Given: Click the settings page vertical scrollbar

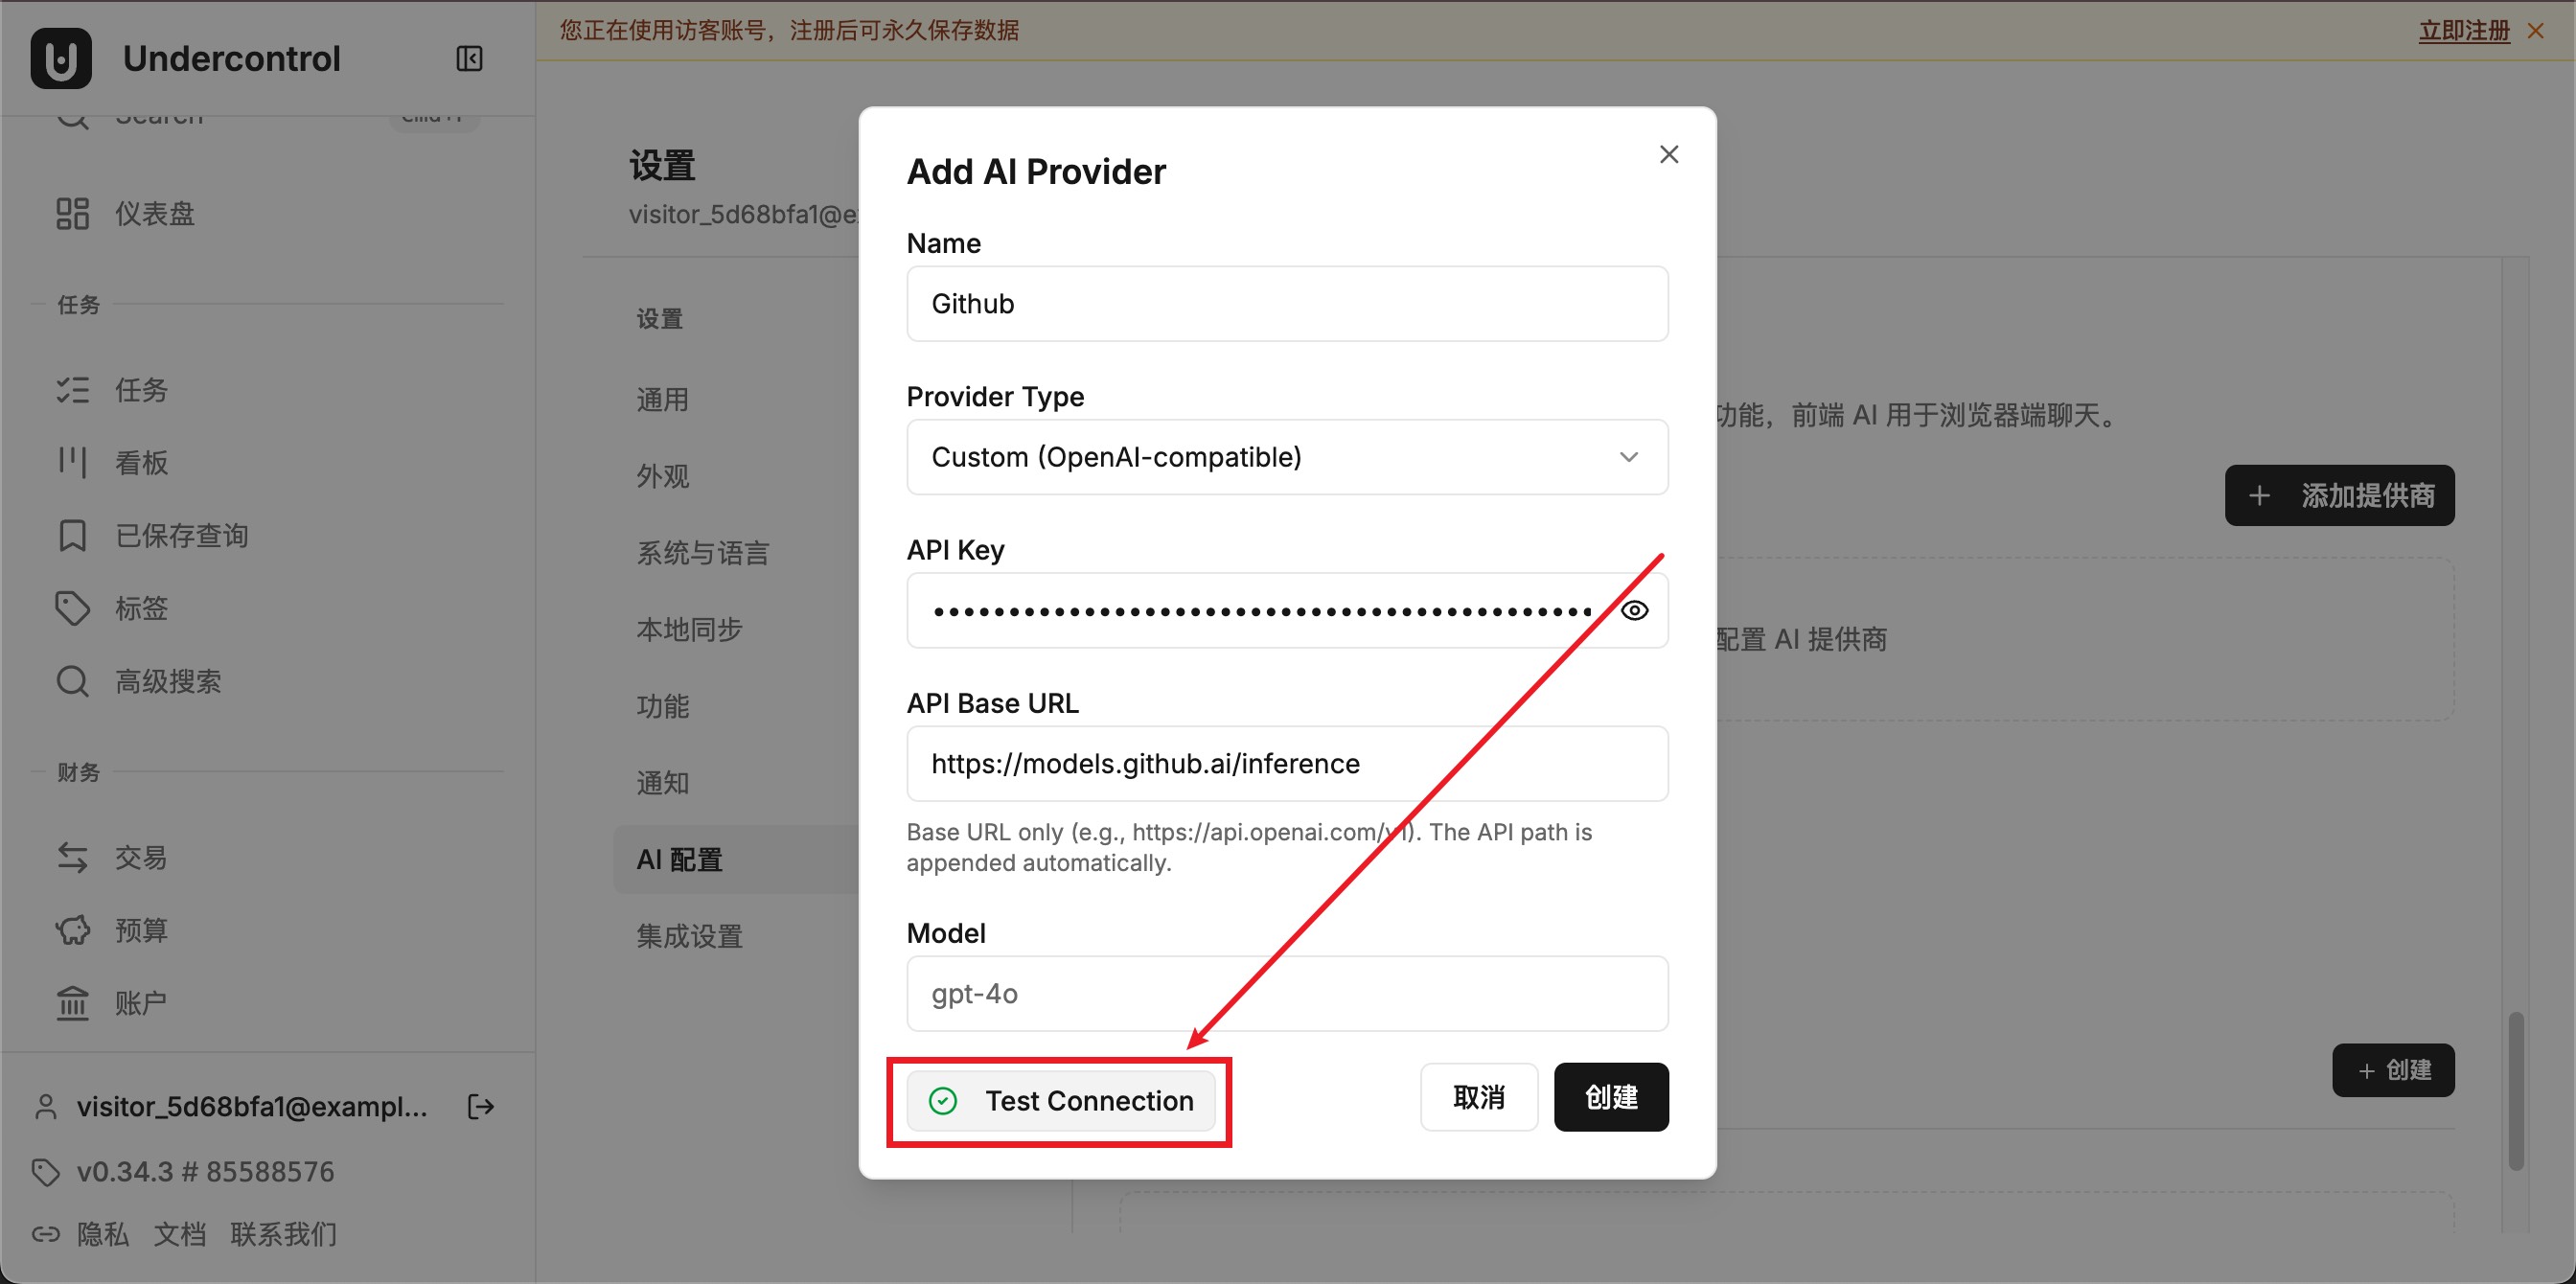Looking at the screenshot, I should point(2517,1091).
